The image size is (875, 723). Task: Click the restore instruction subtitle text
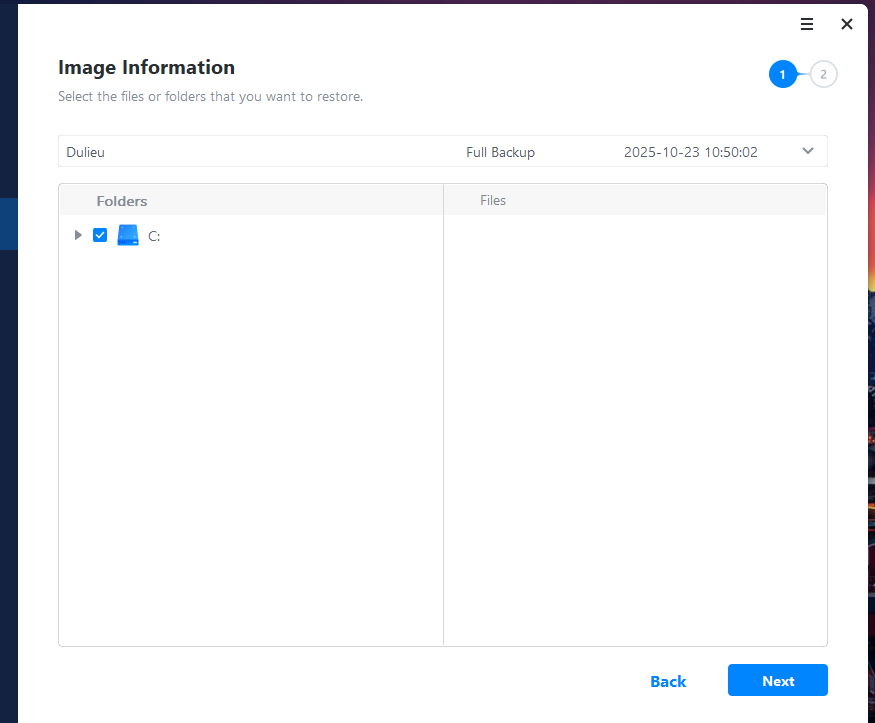click(x=210, y=97)
